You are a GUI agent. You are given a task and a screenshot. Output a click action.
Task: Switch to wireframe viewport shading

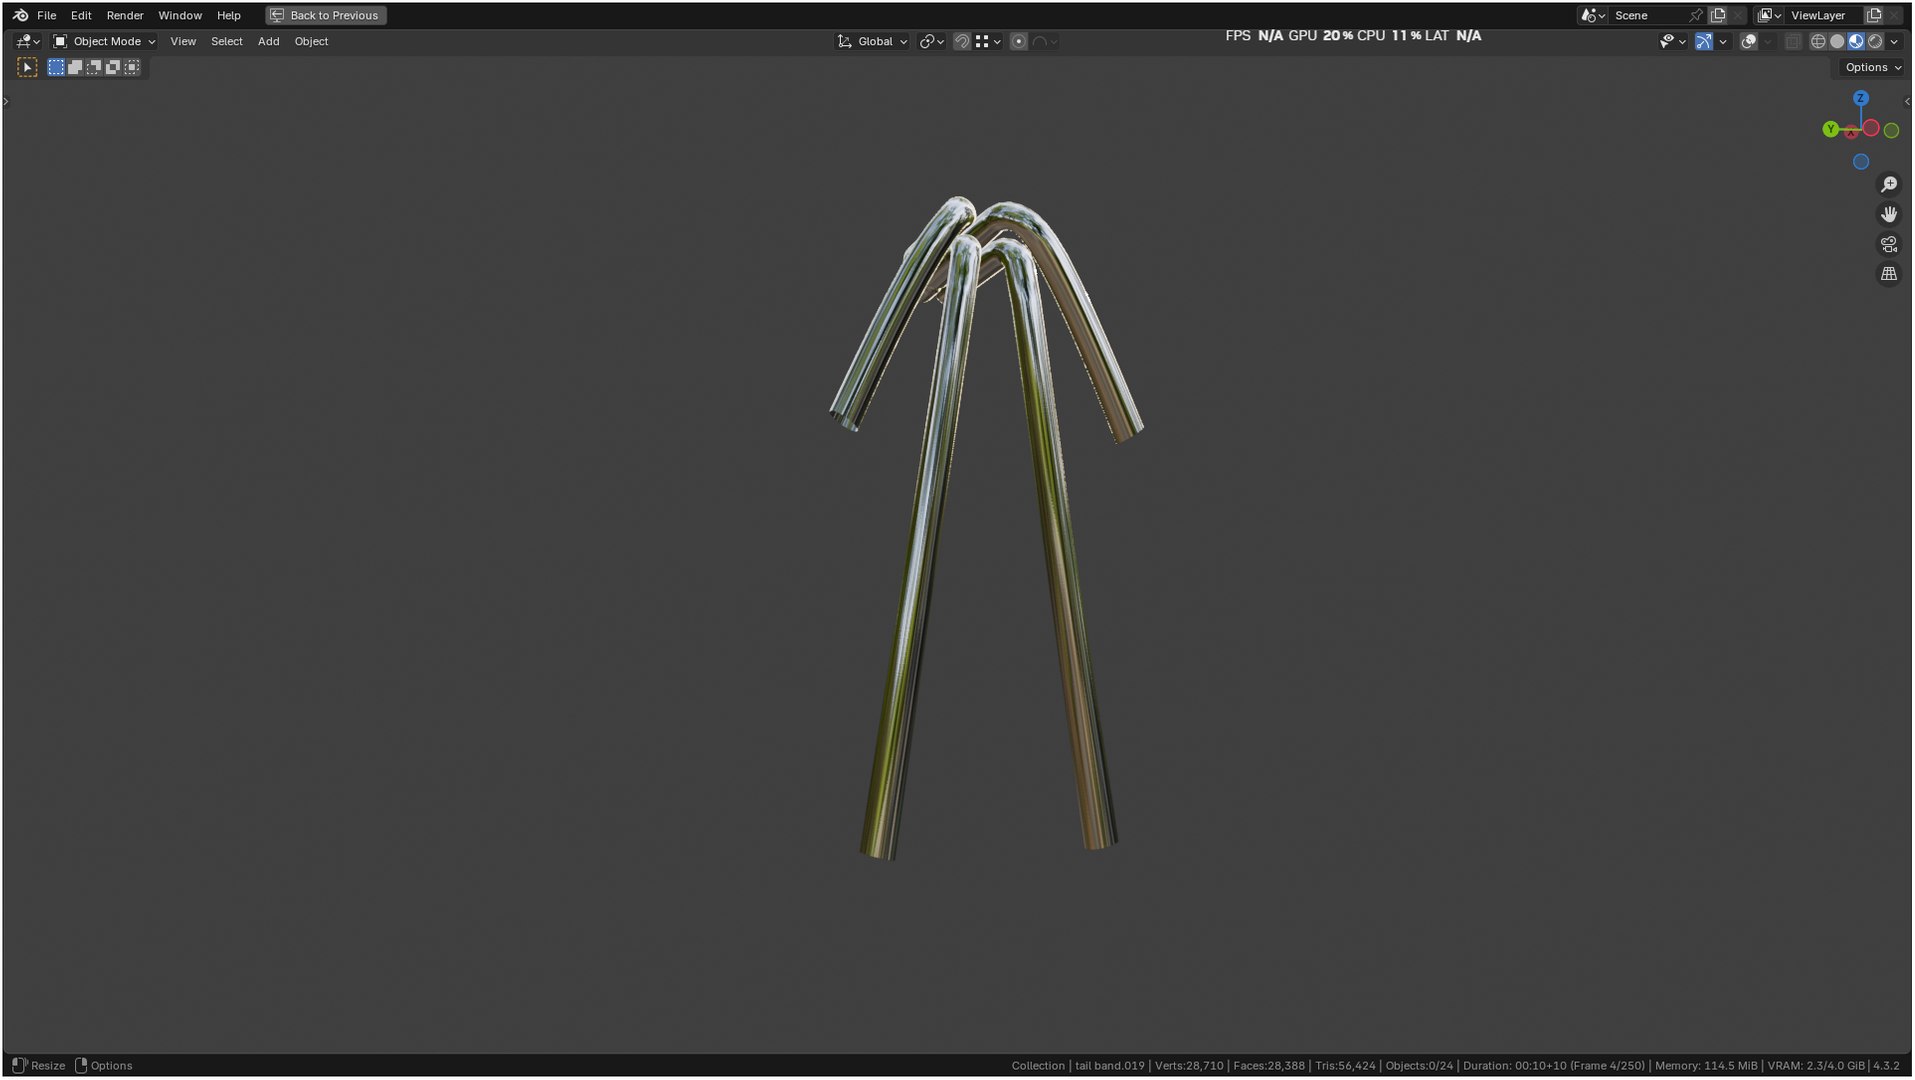pyautogui.click(x=1818, y=41)
